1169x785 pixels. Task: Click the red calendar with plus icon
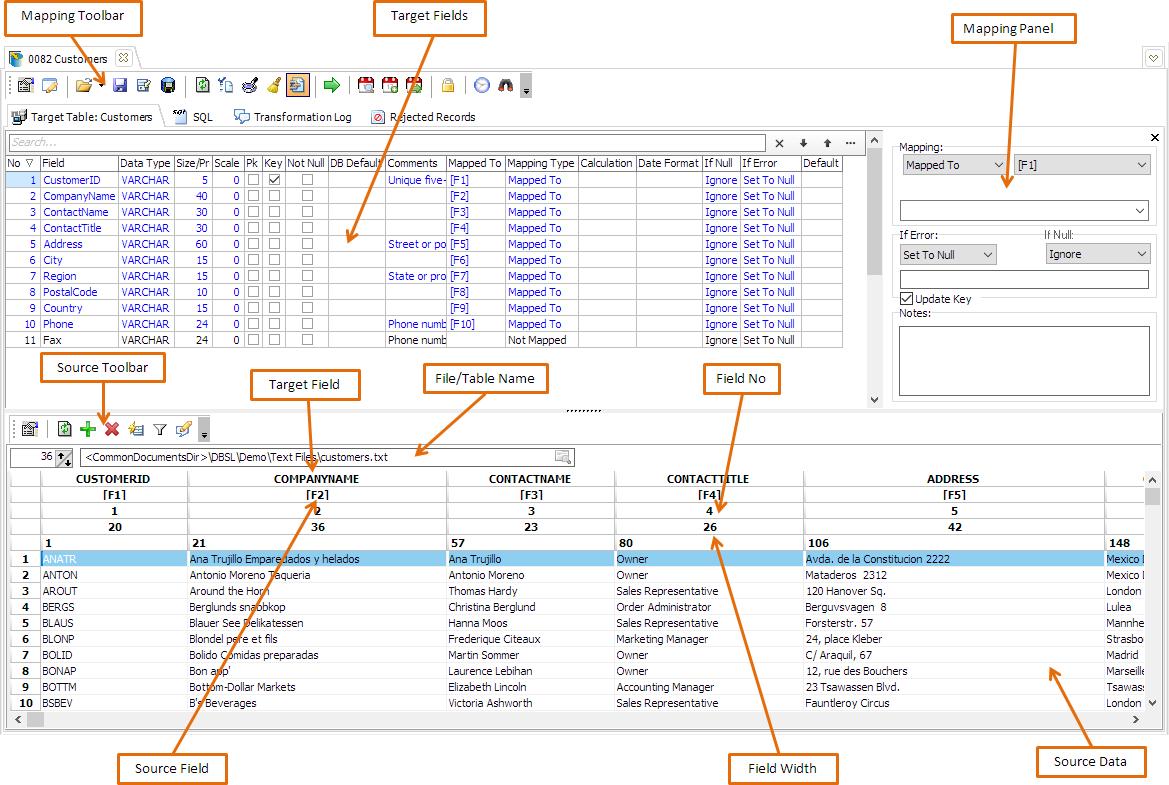(390, 86)
